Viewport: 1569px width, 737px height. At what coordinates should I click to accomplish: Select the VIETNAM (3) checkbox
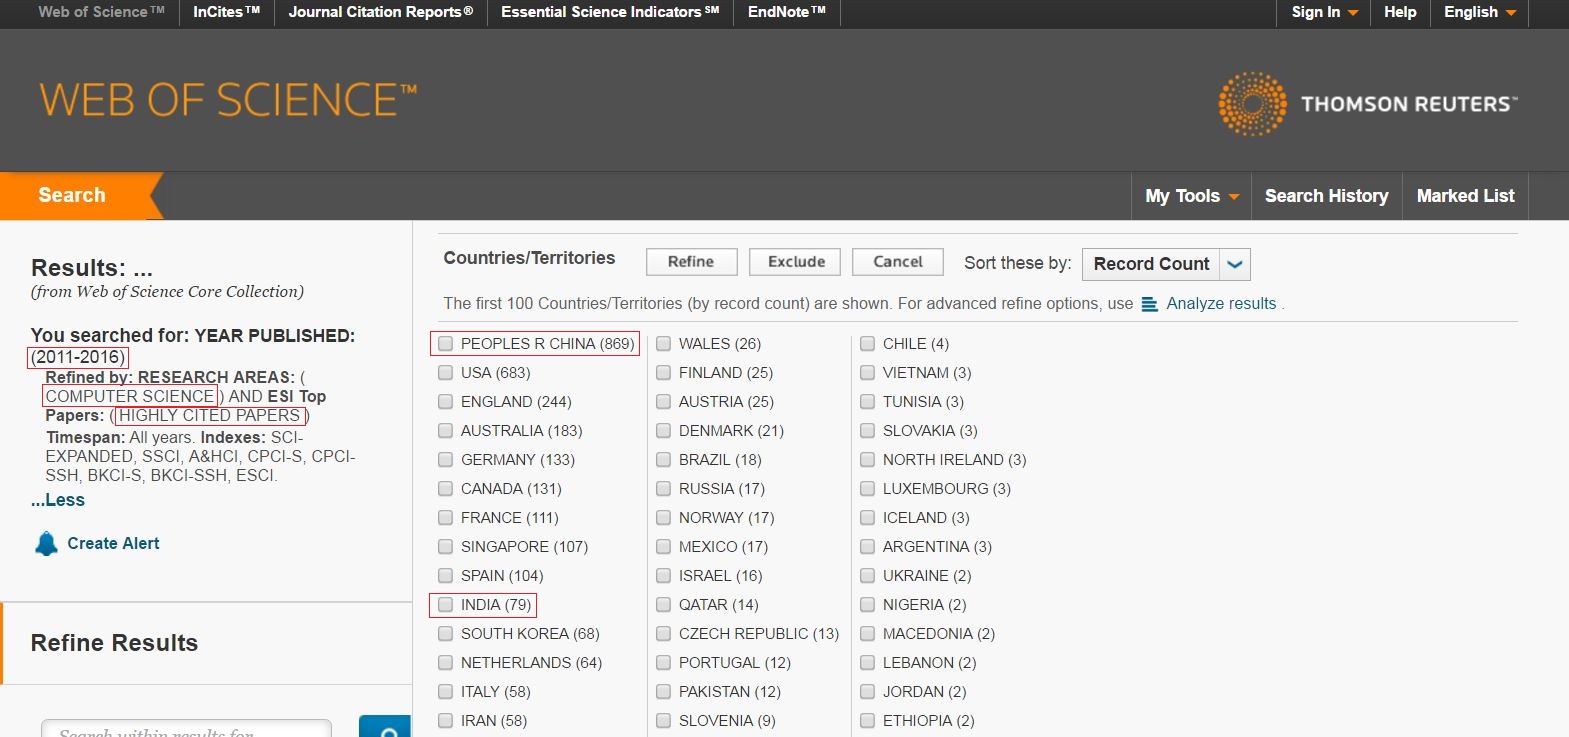coord(868,373)
